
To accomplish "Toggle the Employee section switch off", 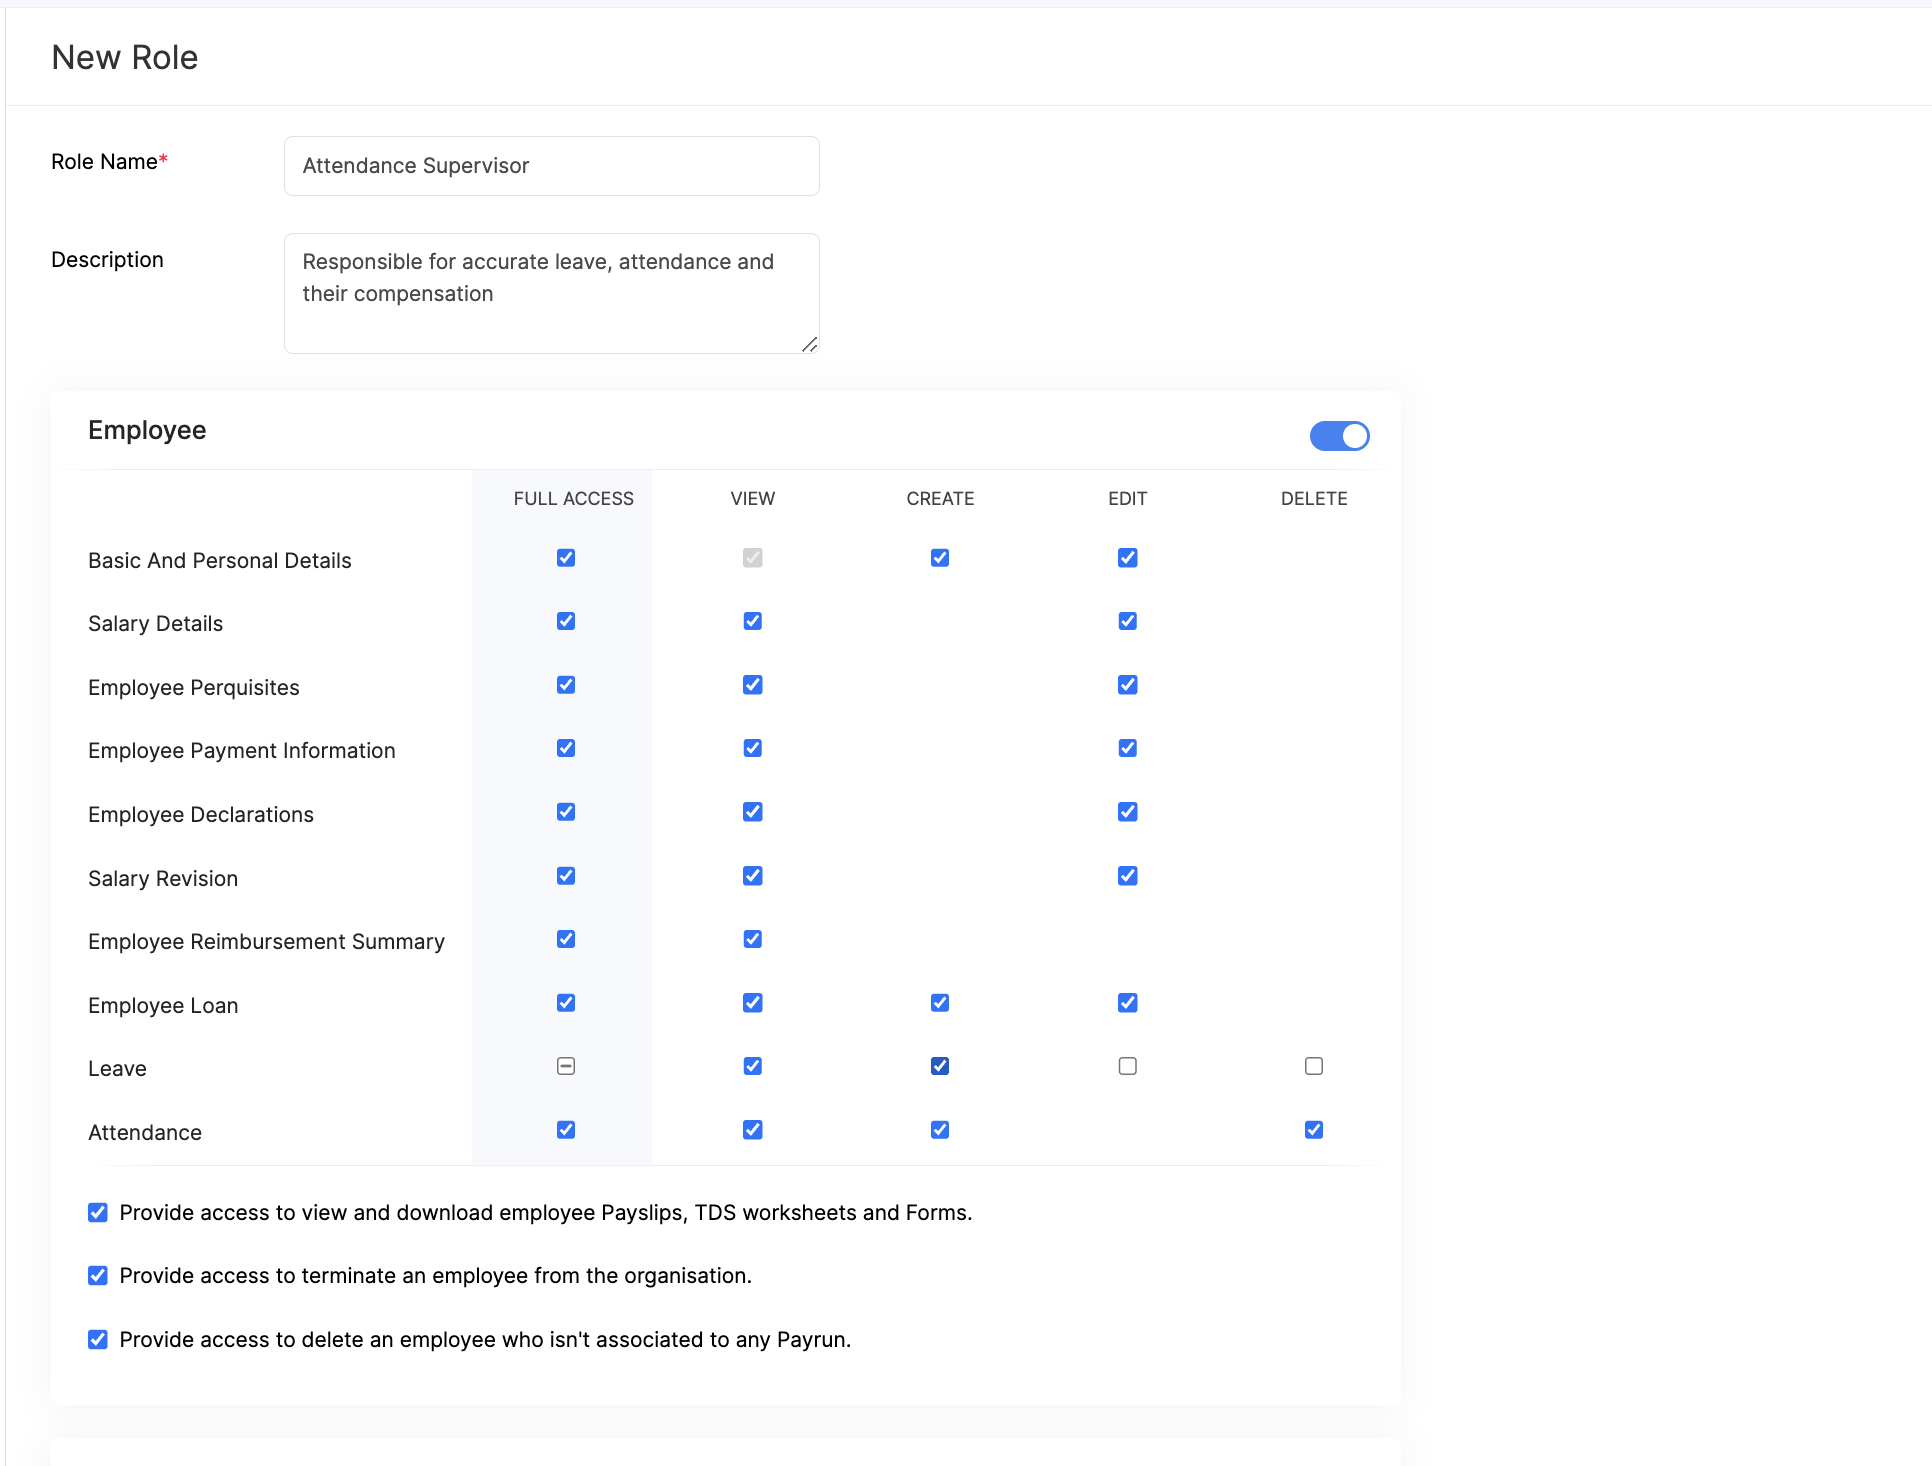I will coord(1339,436).
